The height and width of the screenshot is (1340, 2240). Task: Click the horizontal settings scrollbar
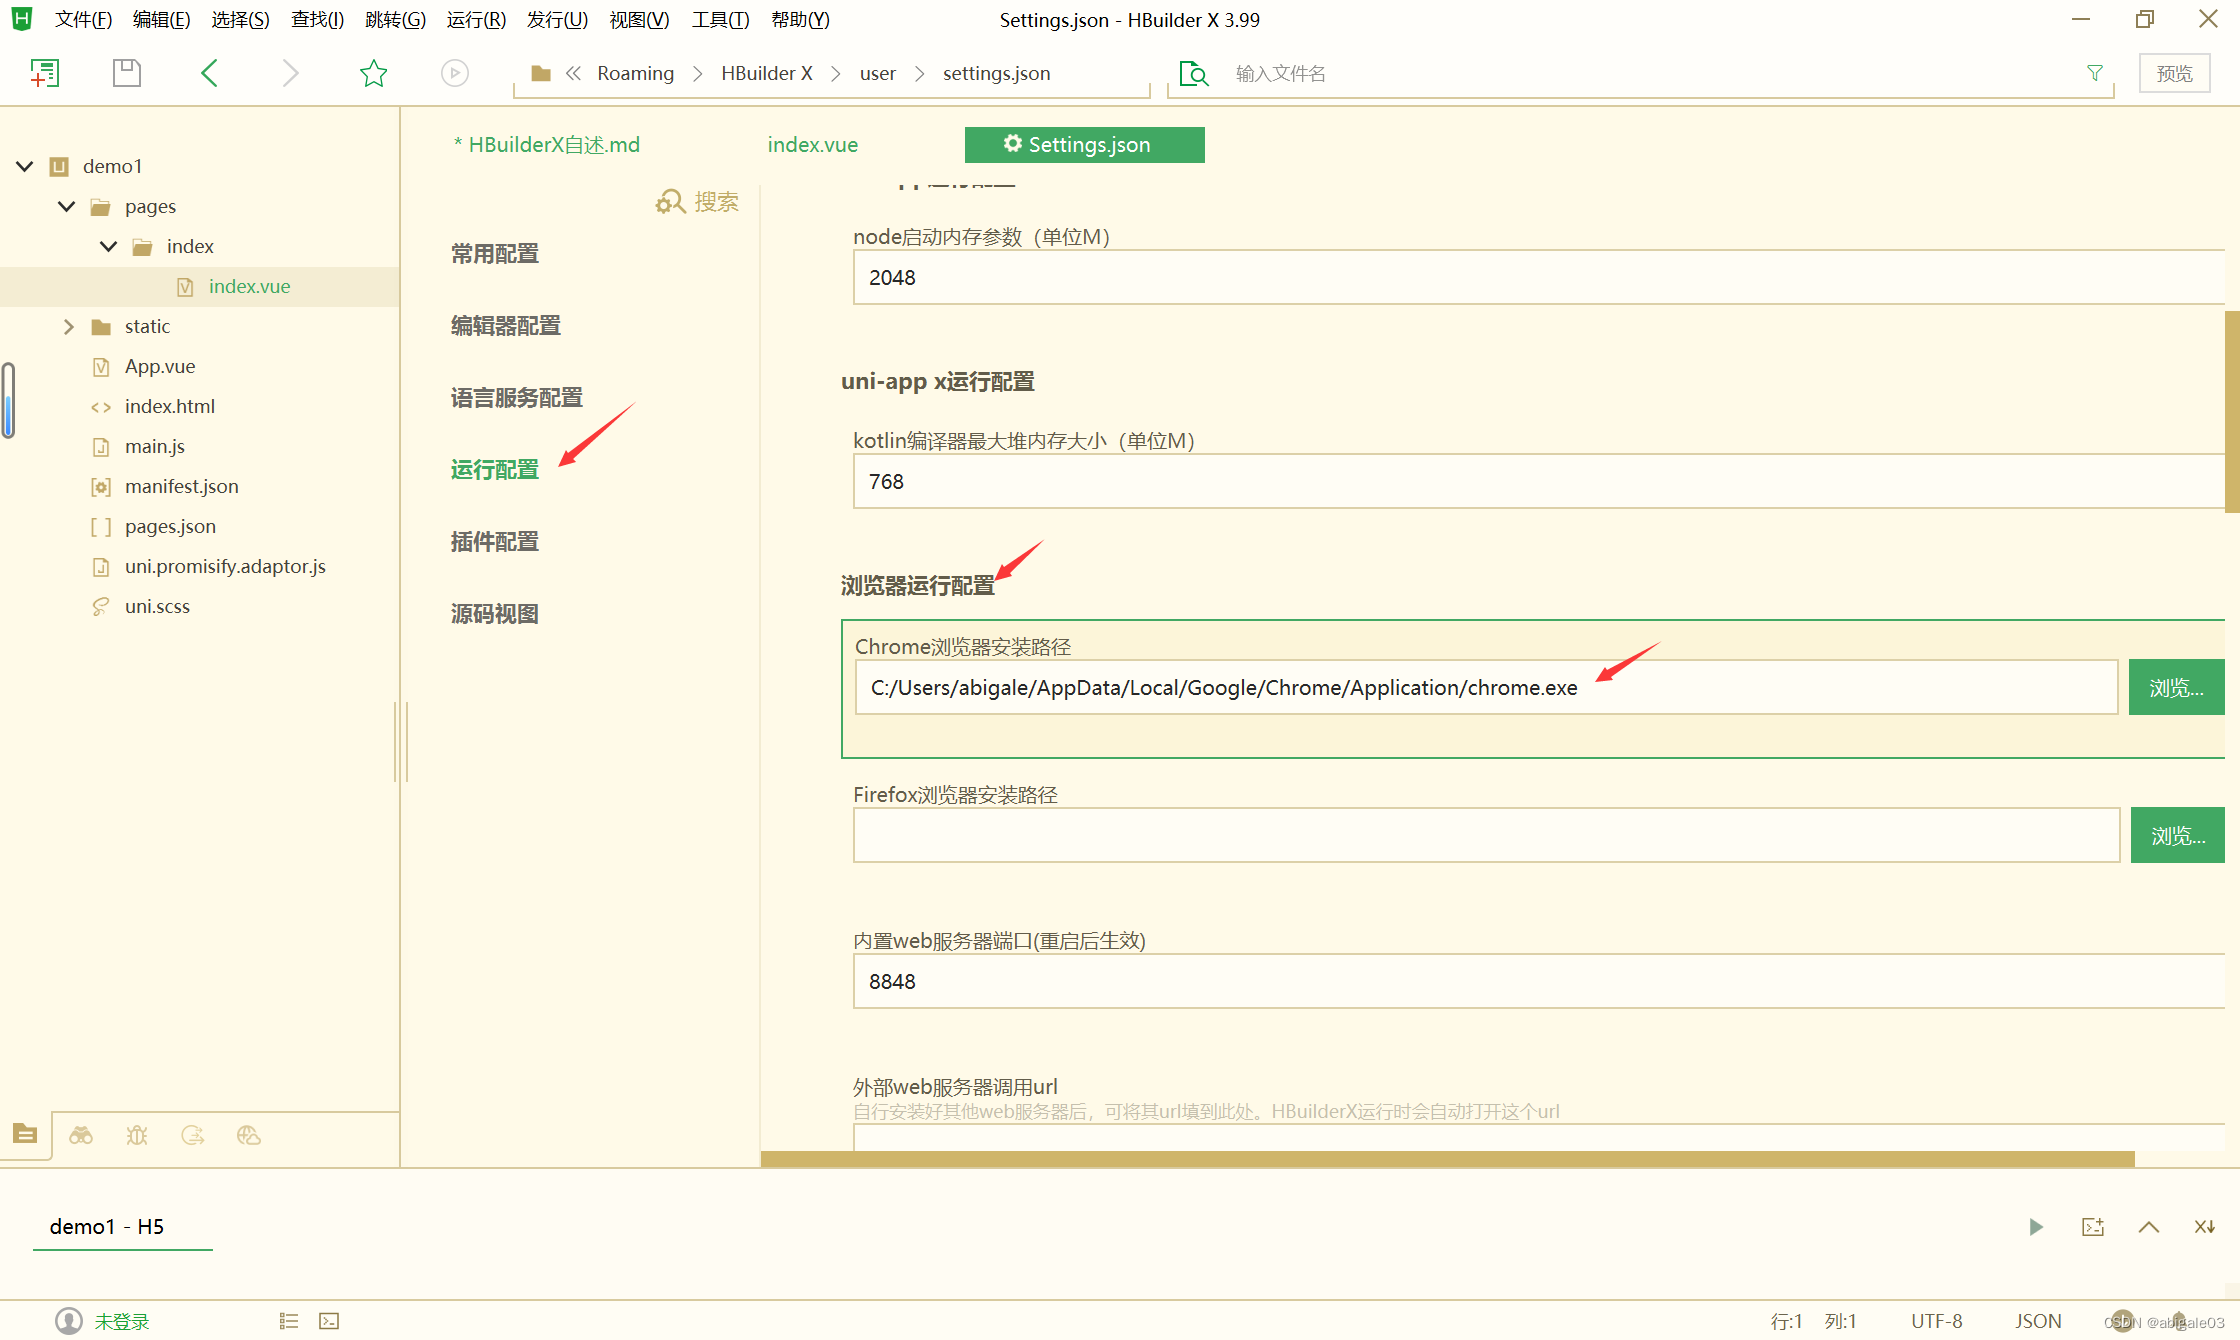(x=1447, y=1158)
